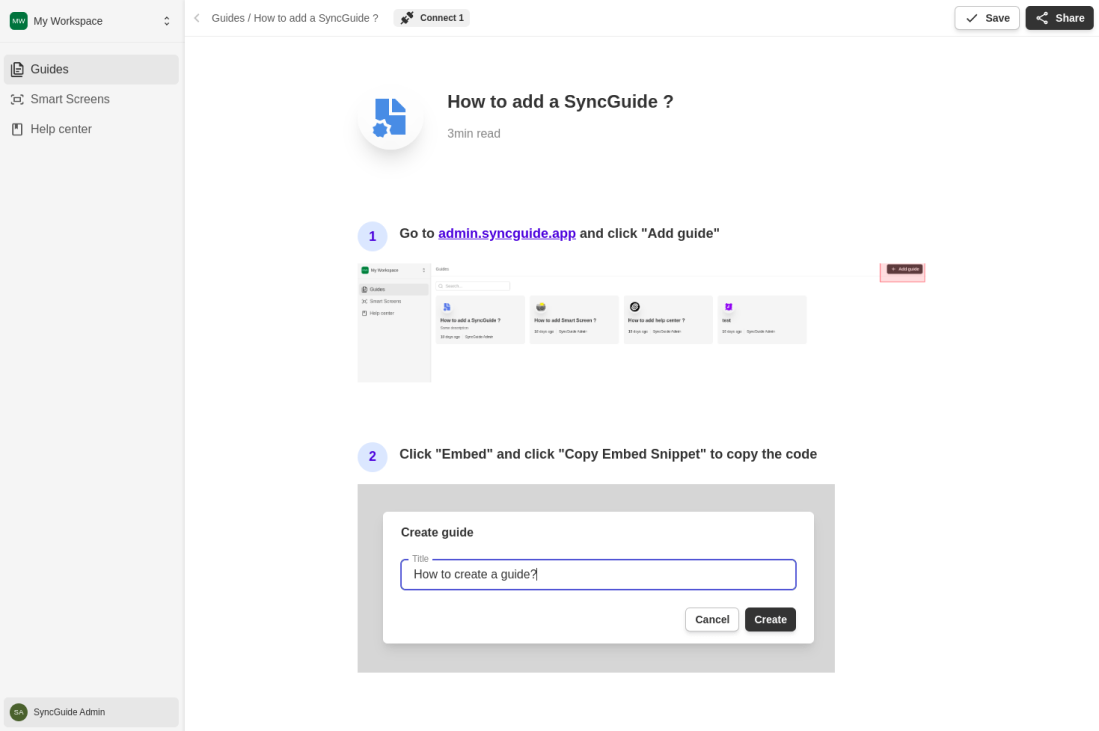1099x731 pixels.
Task: Click the share icon on the Share button
Action: tap(1042, 18)
